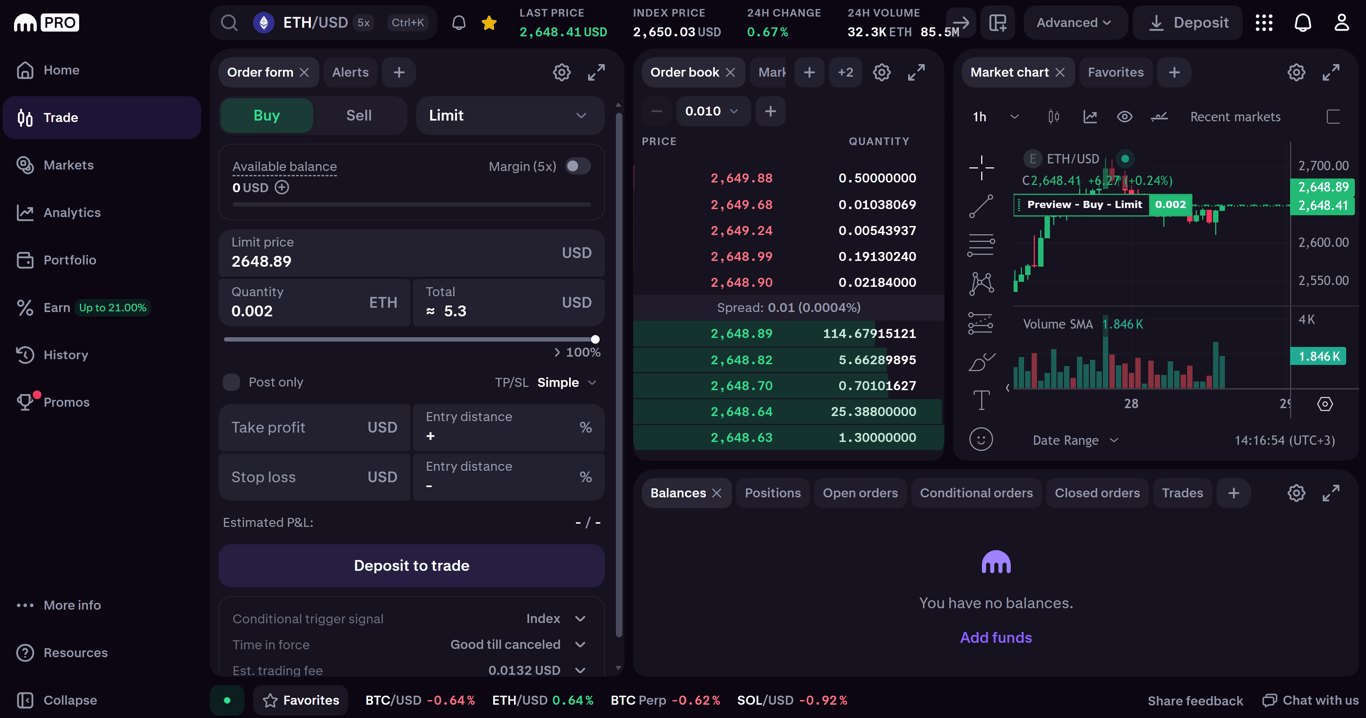Expand the Order book panel to fullscreen
The height and width of the screenshot is (718, 1366).
(916, 72)
